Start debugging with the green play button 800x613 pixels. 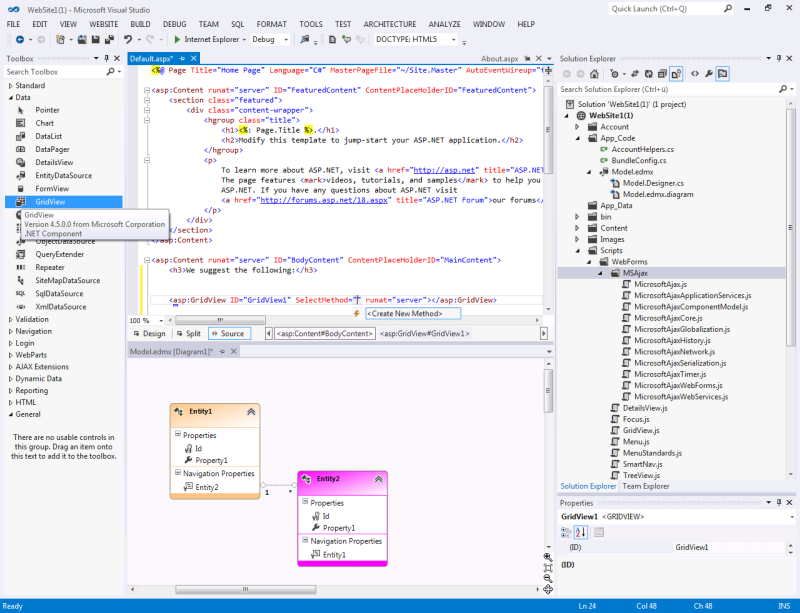point(175,40)
